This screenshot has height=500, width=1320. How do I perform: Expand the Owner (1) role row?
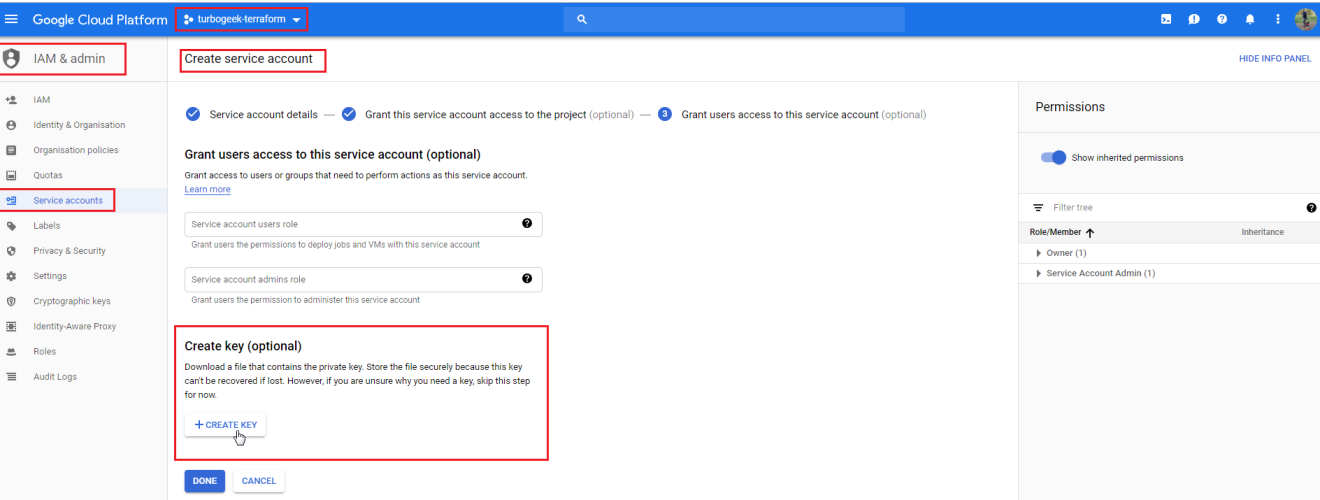pyautogui.click(x=1039, y=253)
